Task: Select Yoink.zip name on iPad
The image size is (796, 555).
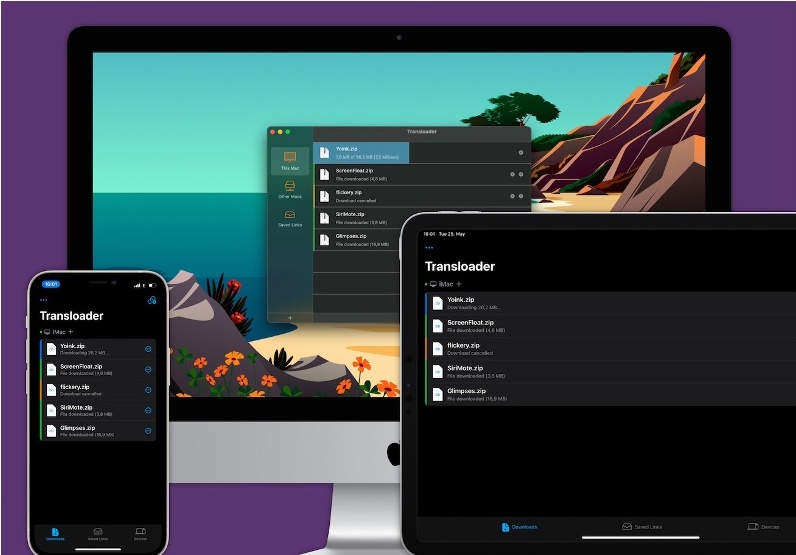Action: (460, 300)
